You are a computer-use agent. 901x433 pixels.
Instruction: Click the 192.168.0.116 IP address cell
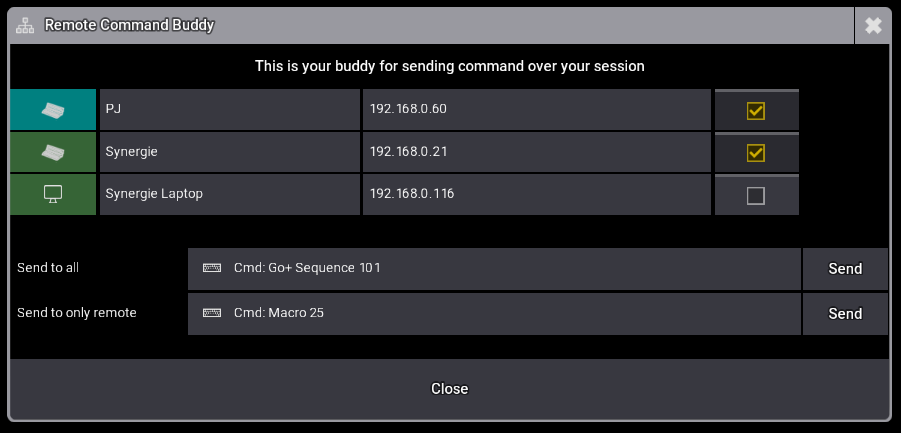[536, 194]
